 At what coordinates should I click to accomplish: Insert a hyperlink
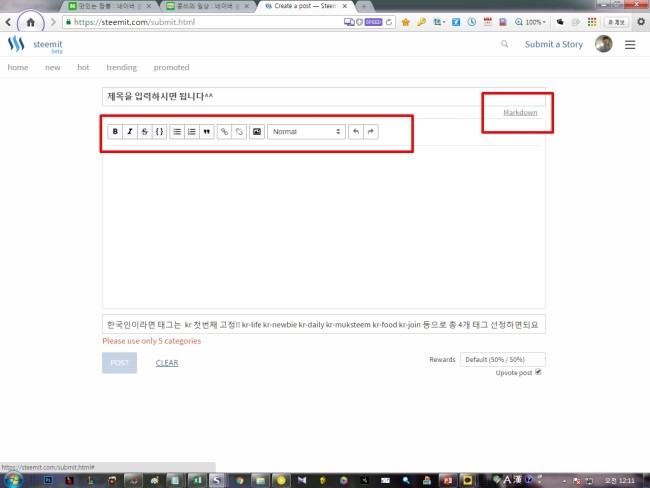pyautogui.click(x=224, y=131)
